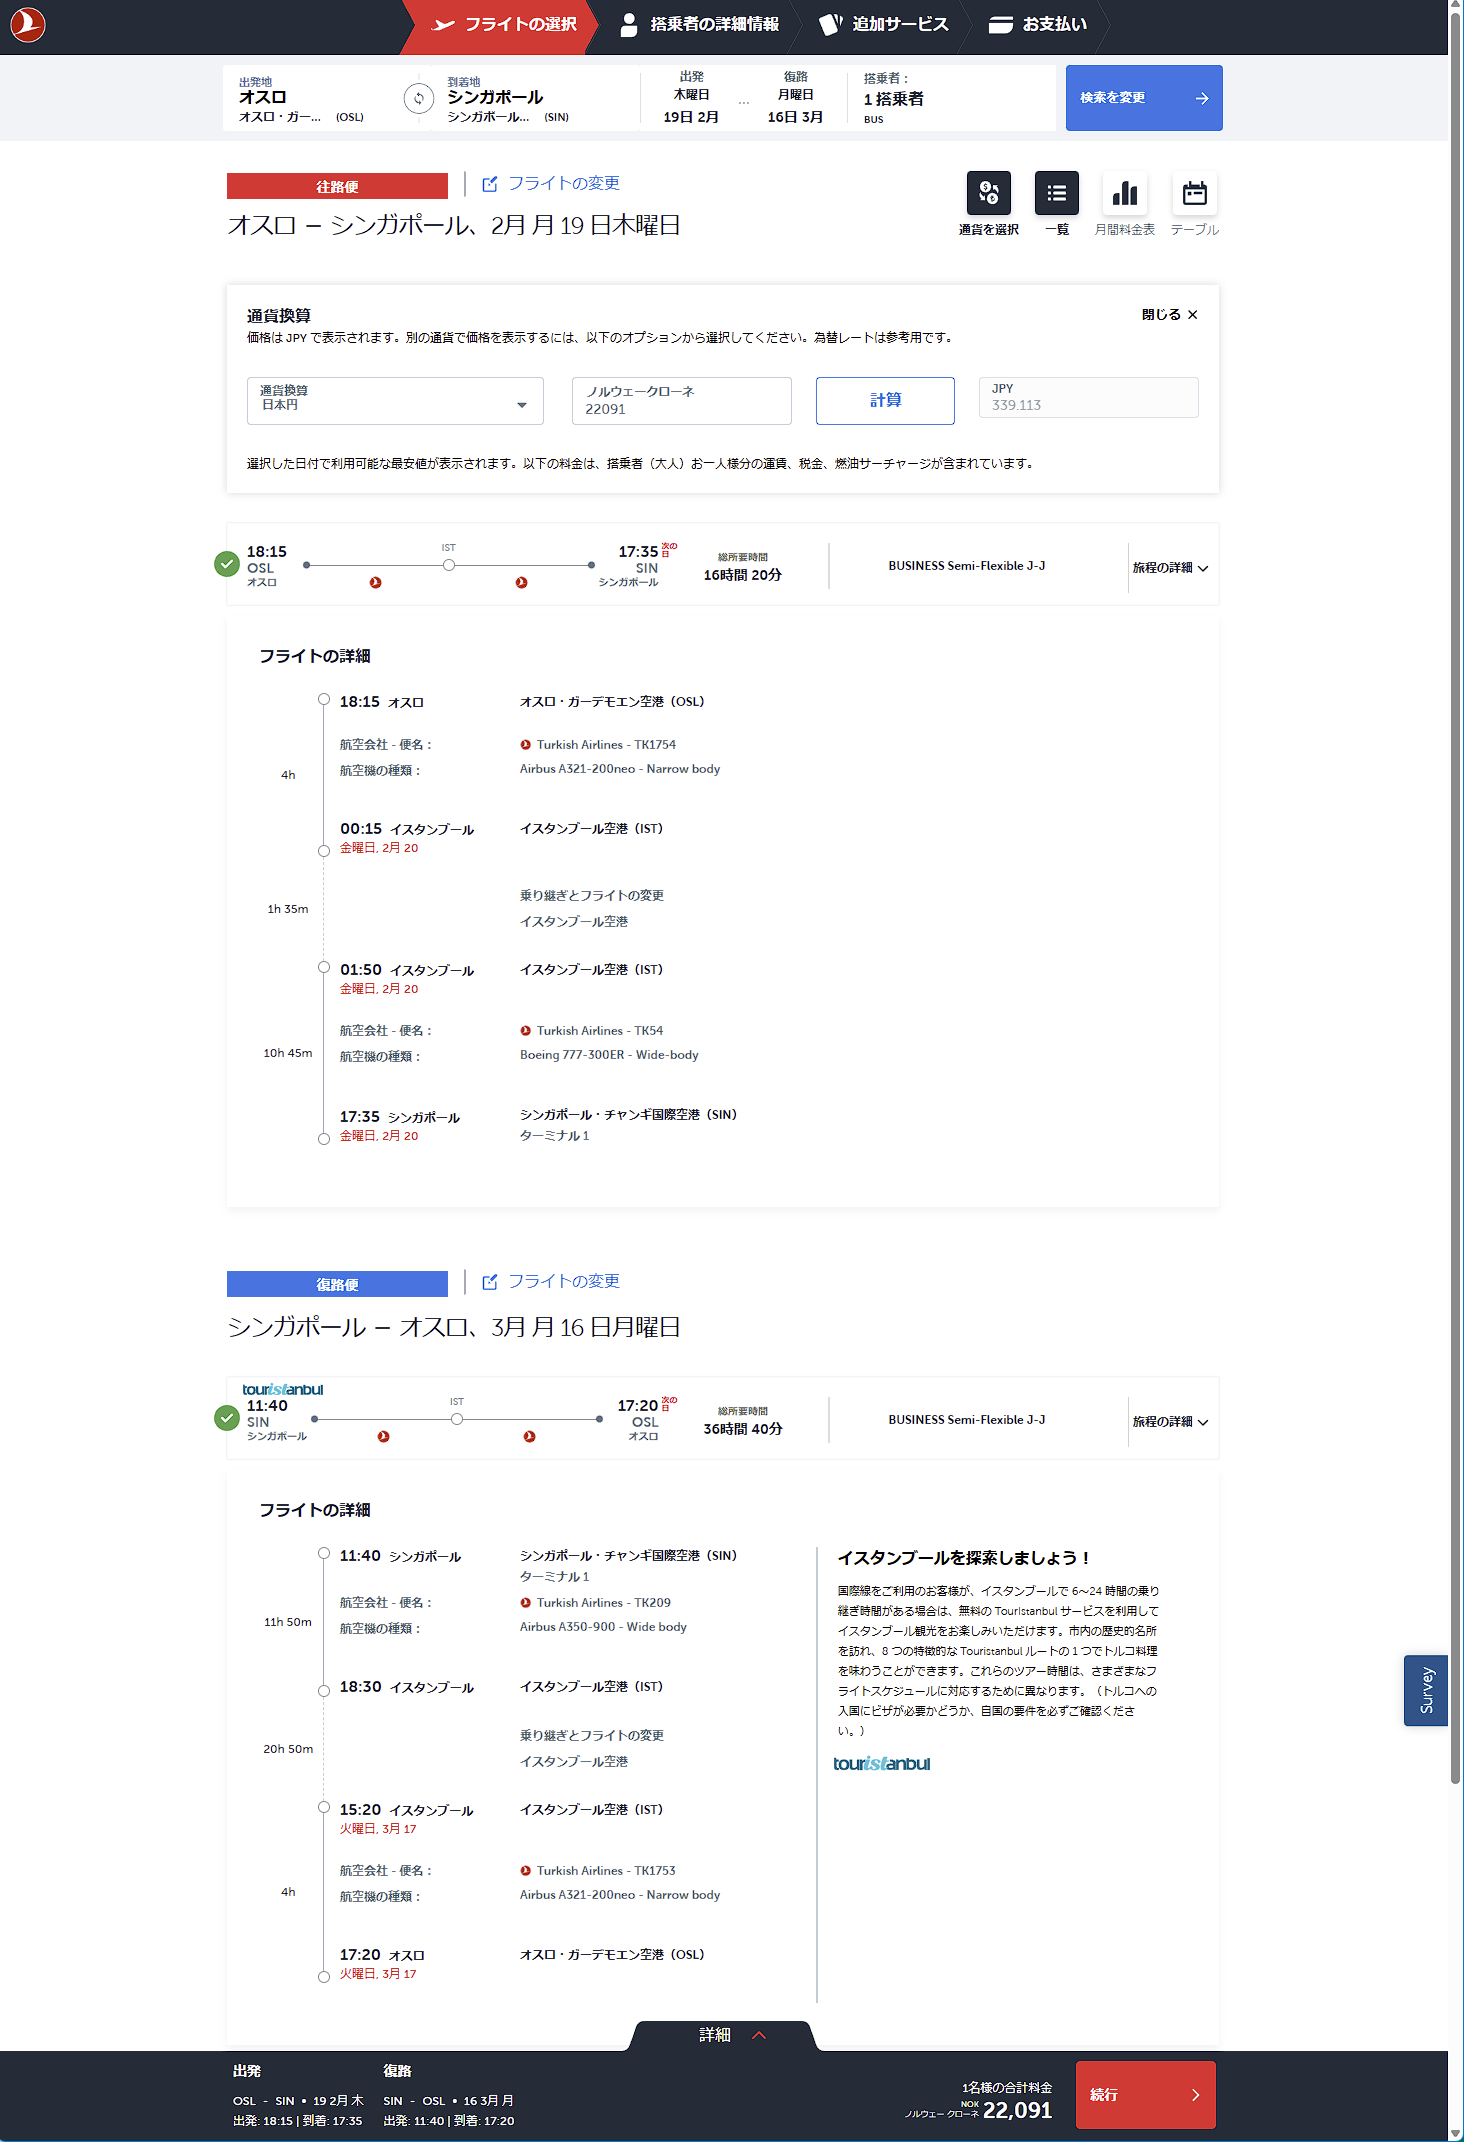1464x2142 pixels.
Task: Collapse outbound flight itinerary details (旅程の詳細)
Action: pyautogui.click(x=1170, y=568)
